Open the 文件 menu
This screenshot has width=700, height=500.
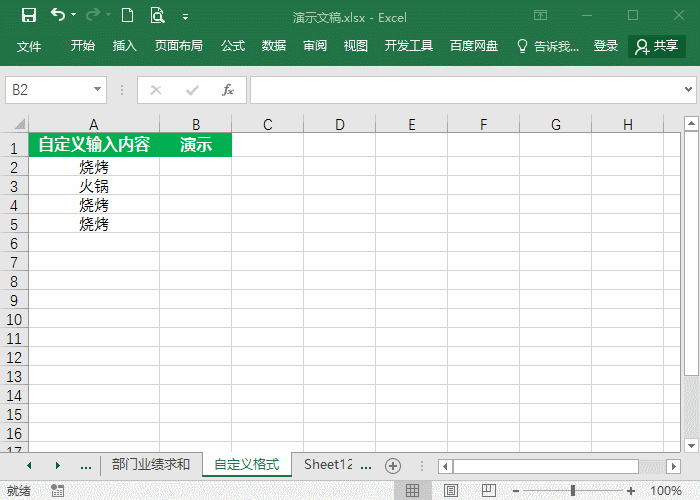29,46
